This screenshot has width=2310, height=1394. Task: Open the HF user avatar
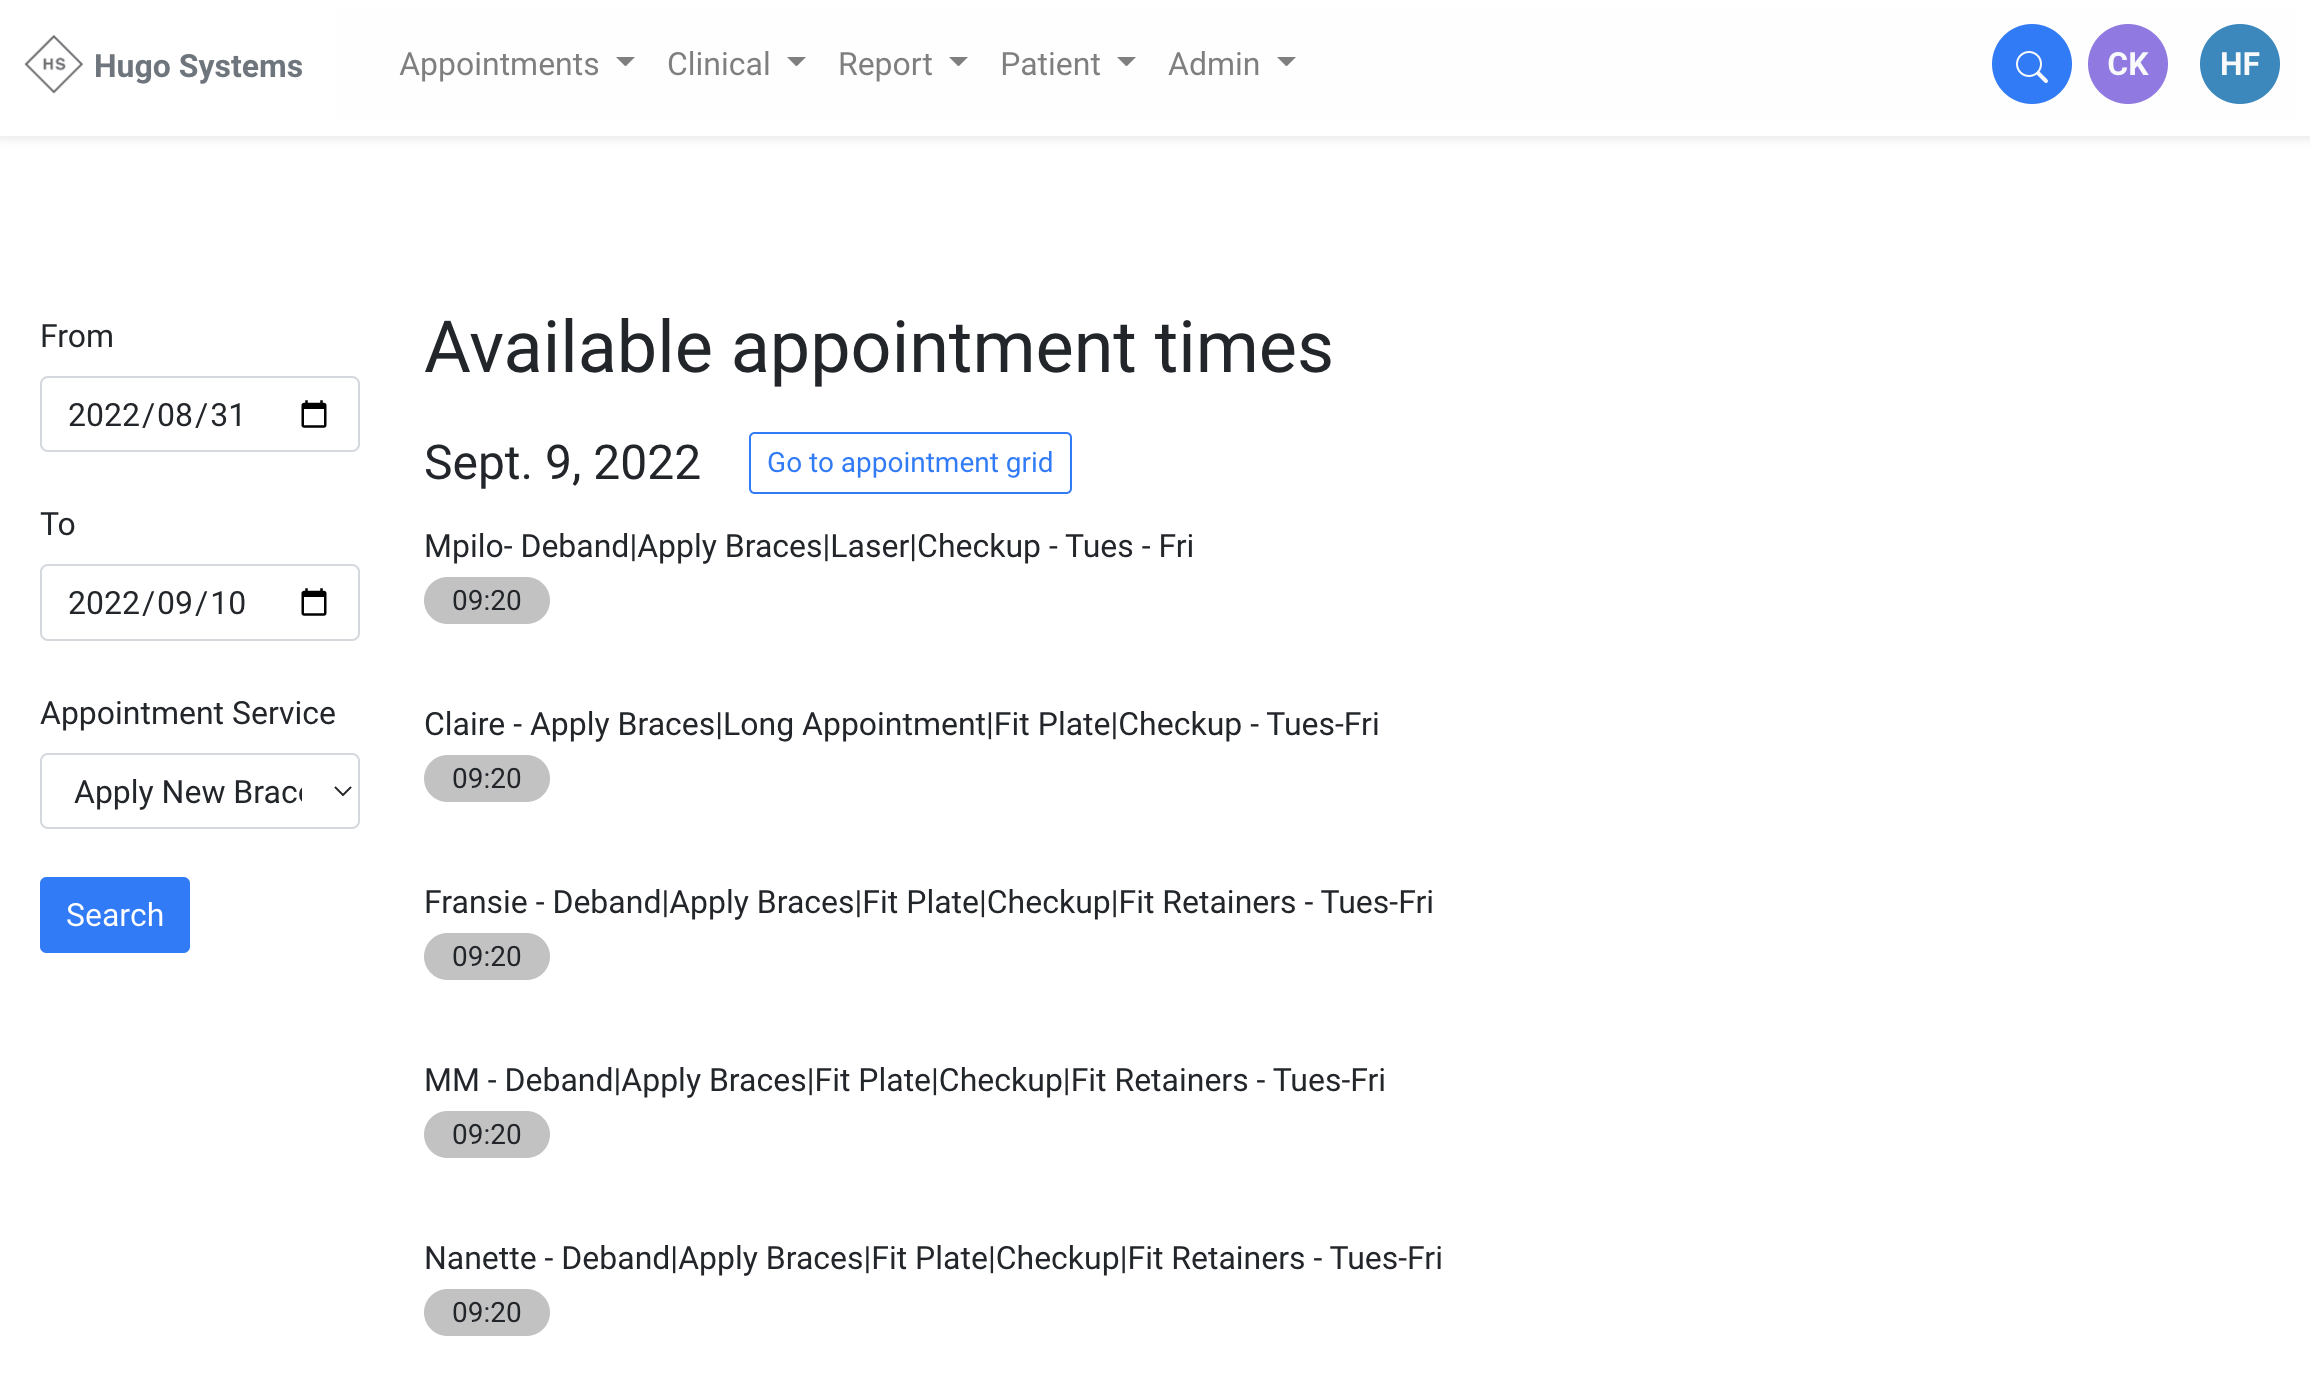[2239, 65]
